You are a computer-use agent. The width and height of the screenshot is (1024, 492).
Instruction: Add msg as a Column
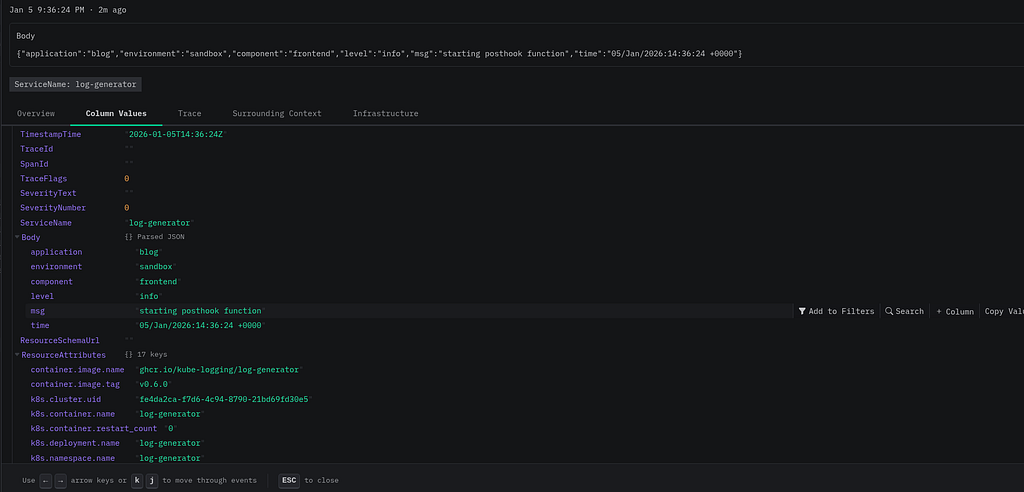(955, 311)
